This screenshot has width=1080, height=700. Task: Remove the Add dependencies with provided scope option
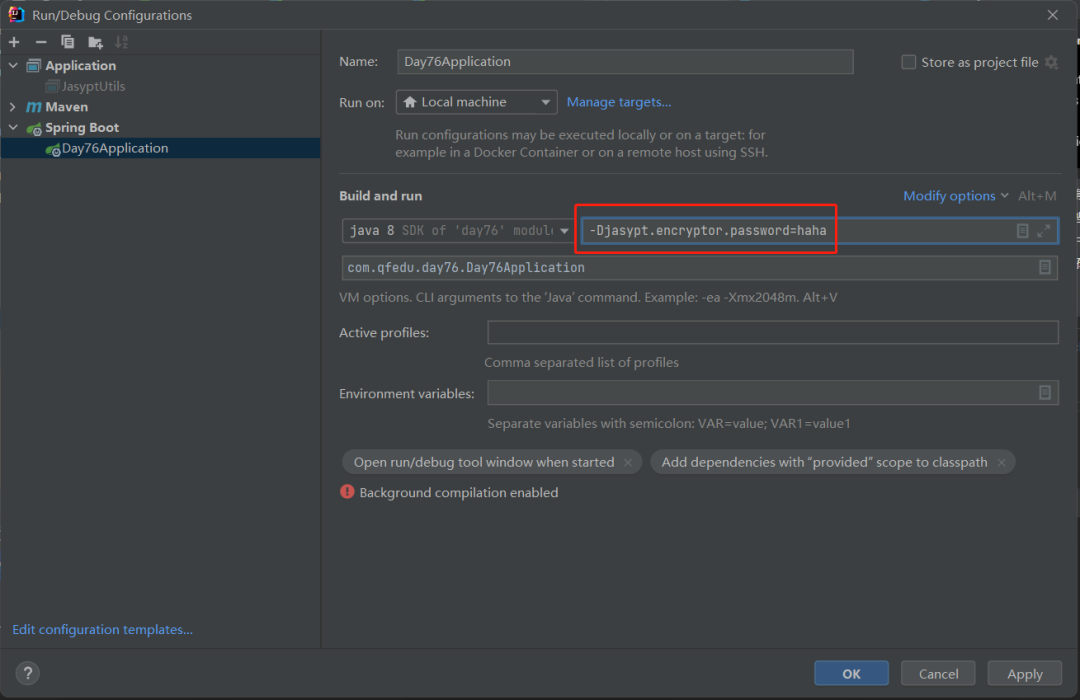(1001, 462)
